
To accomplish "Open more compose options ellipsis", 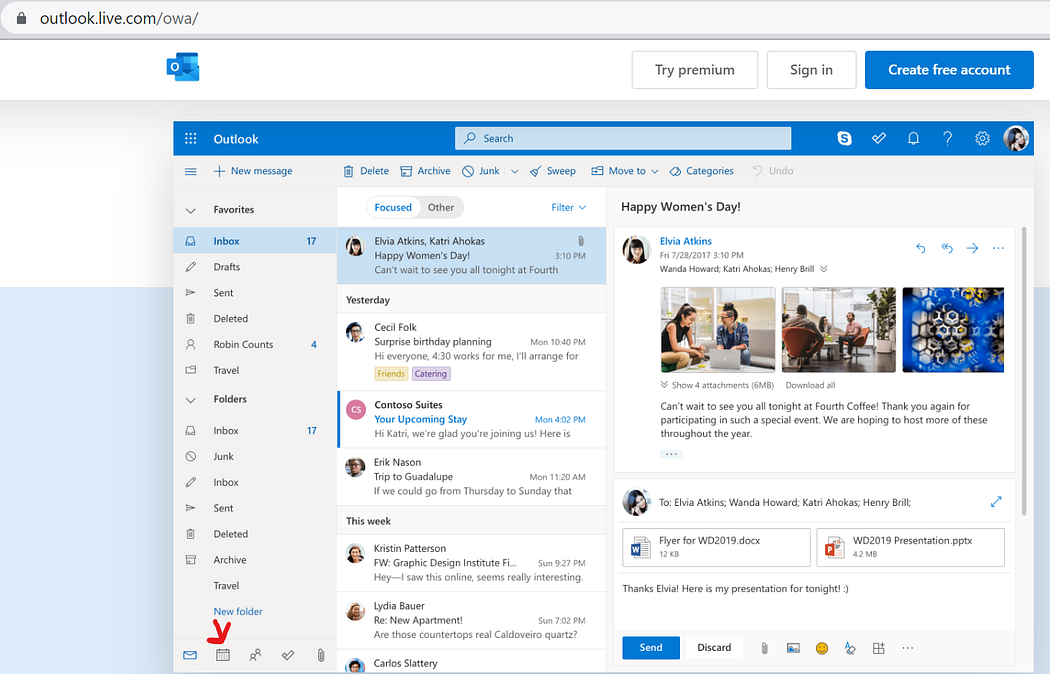I will (907, 648).
